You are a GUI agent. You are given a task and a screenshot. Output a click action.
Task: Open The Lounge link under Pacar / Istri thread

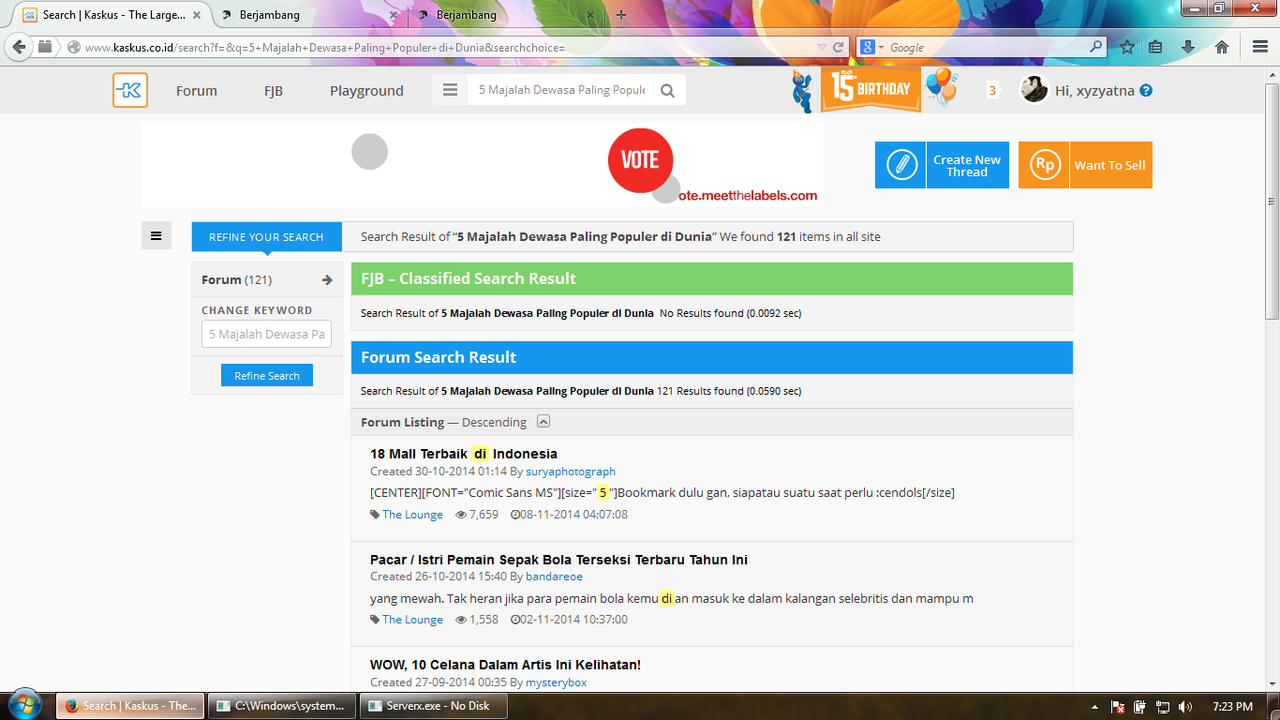coord(412,619)
